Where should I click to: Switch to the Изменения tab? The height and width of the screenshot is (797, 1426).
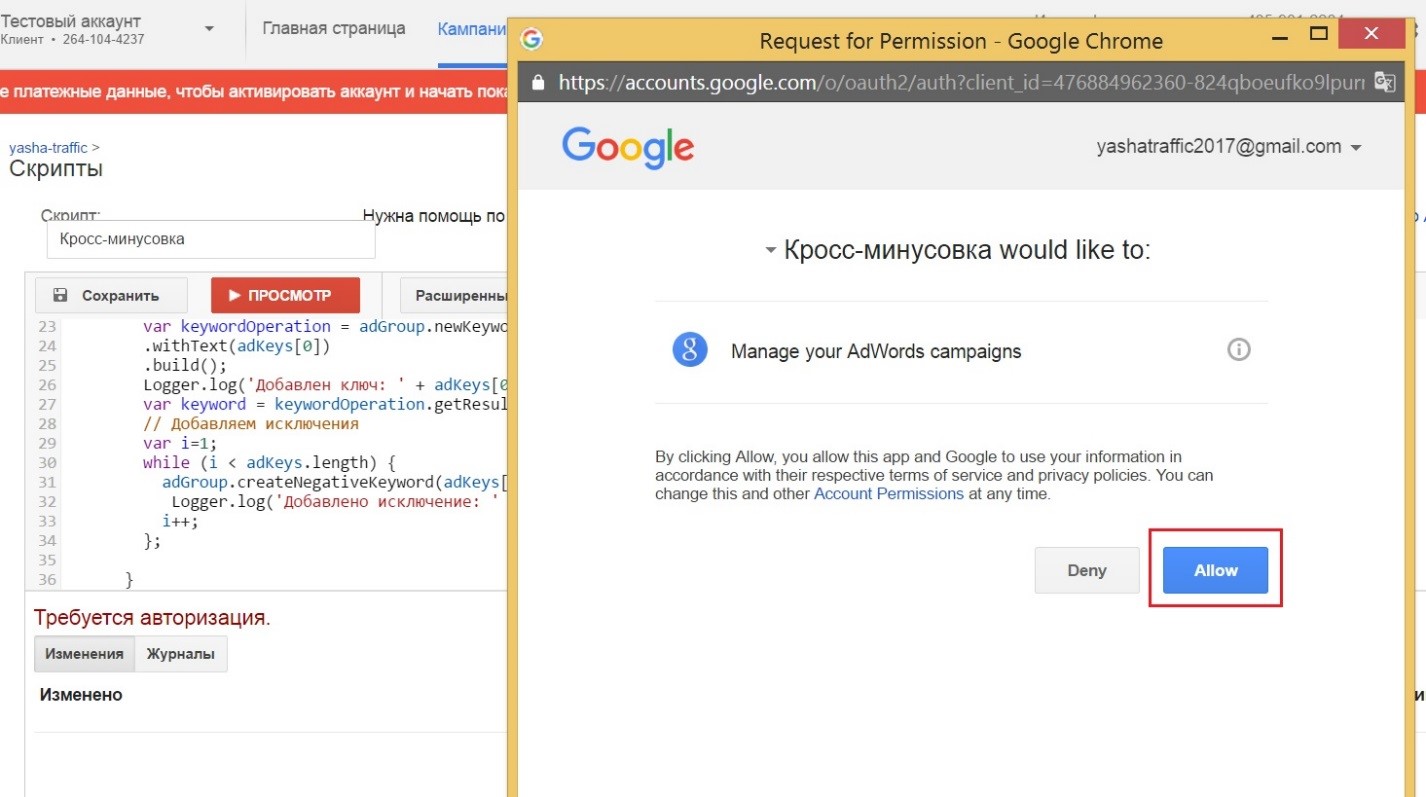(x=84, y=654)
